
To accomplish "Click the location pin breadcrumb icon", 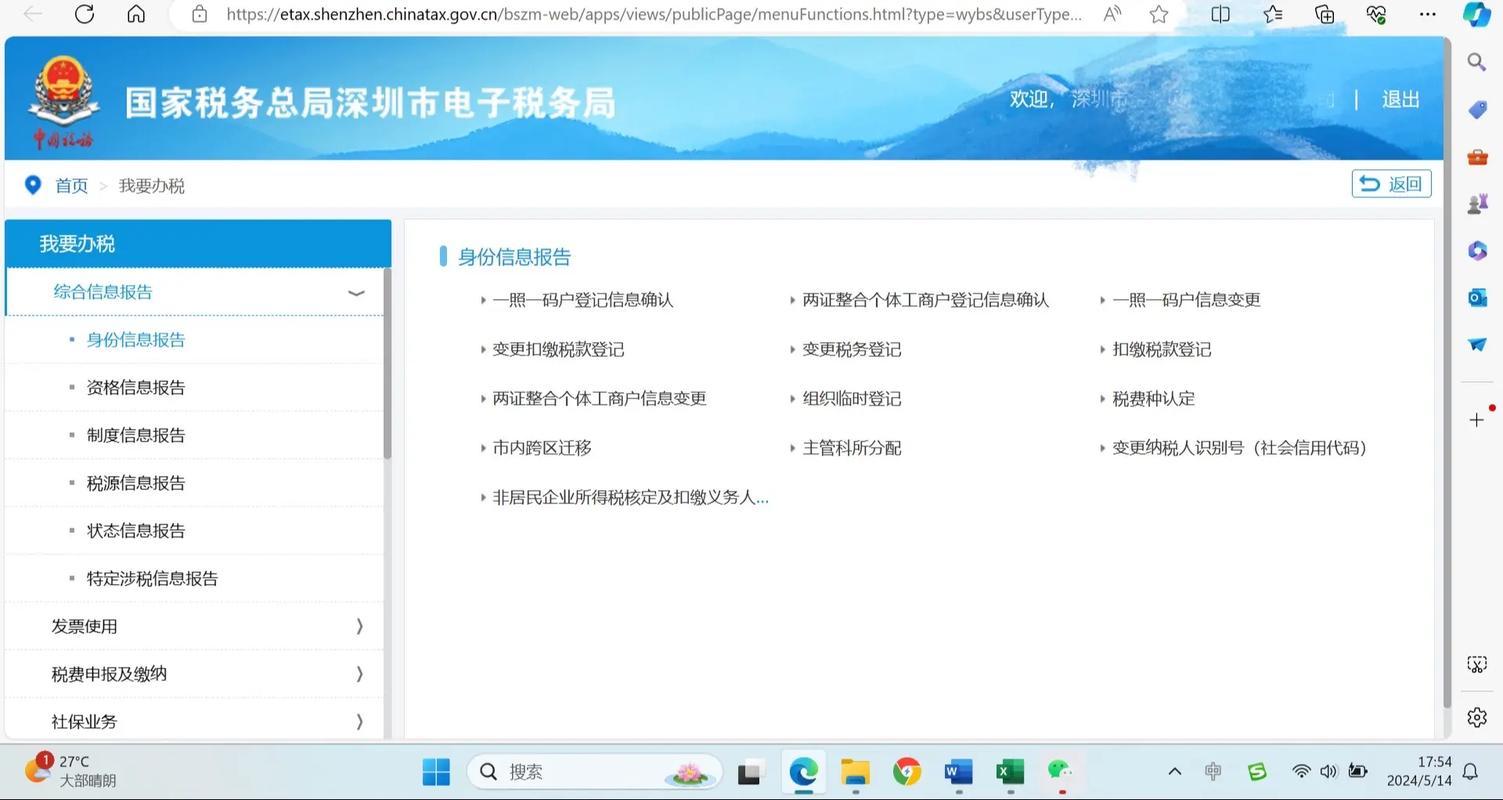I will click(x=32, y=185).
